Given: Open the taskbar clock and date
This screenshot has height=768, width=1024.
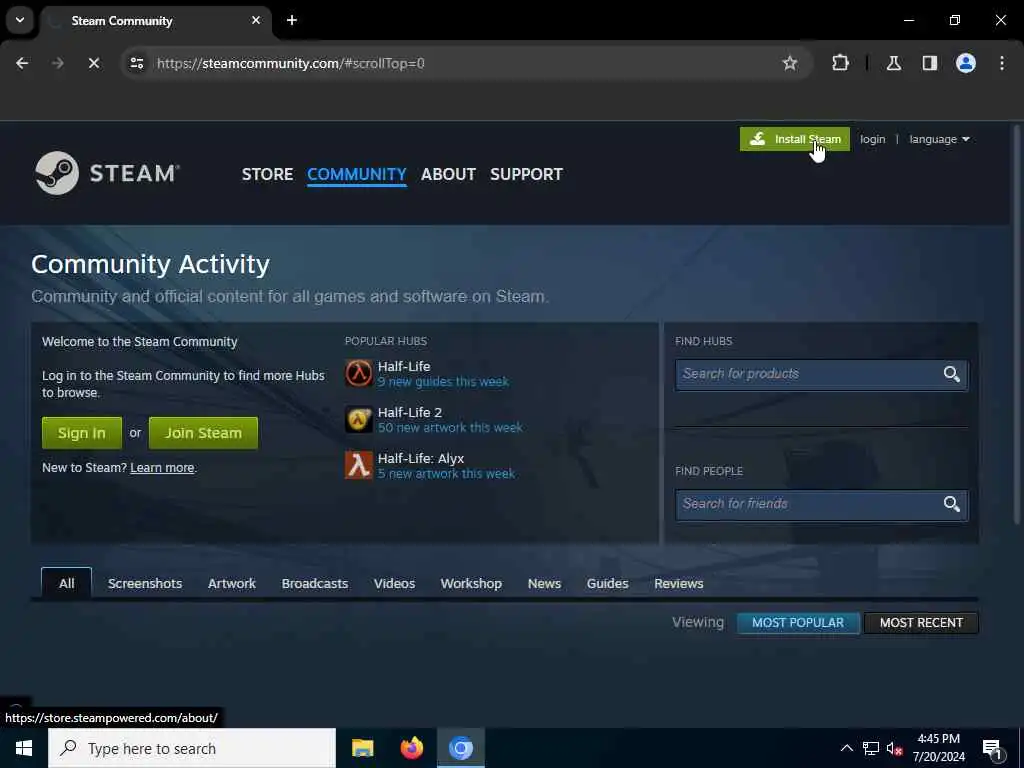Looking at the screenshot, I should (x=938, y=748).
